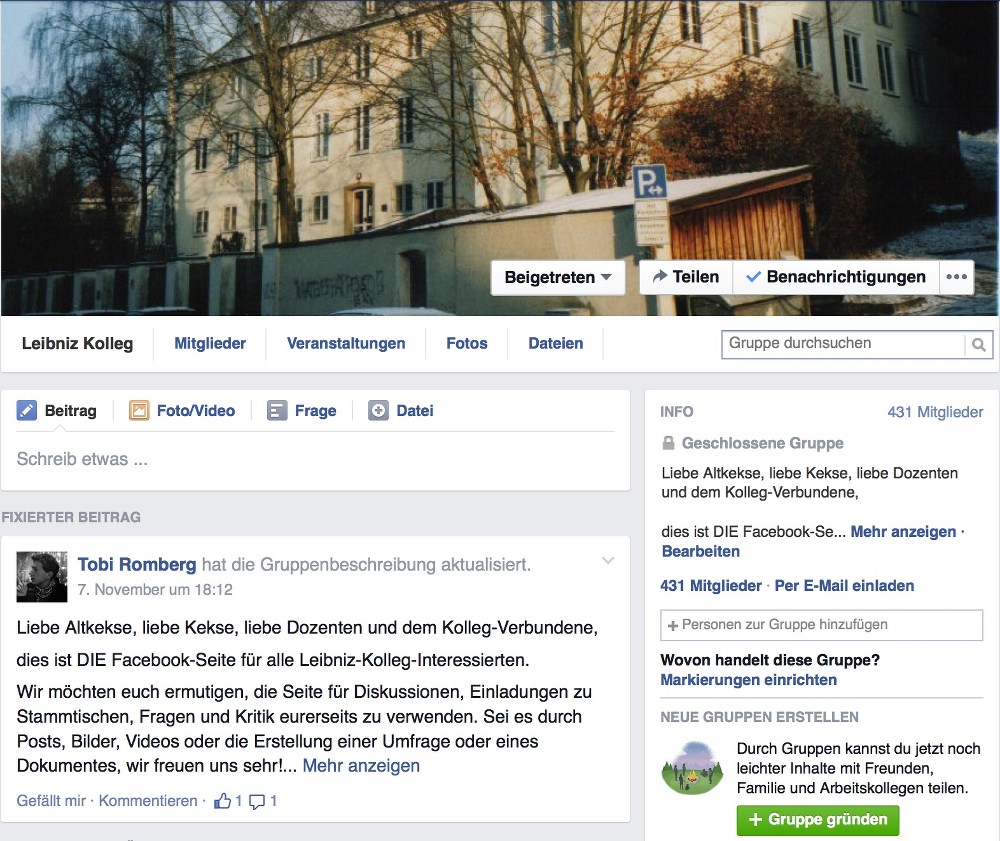This screenshot has height=841, width=1000.
Task: Click the search magnifier icon
Action: (979, 345)
